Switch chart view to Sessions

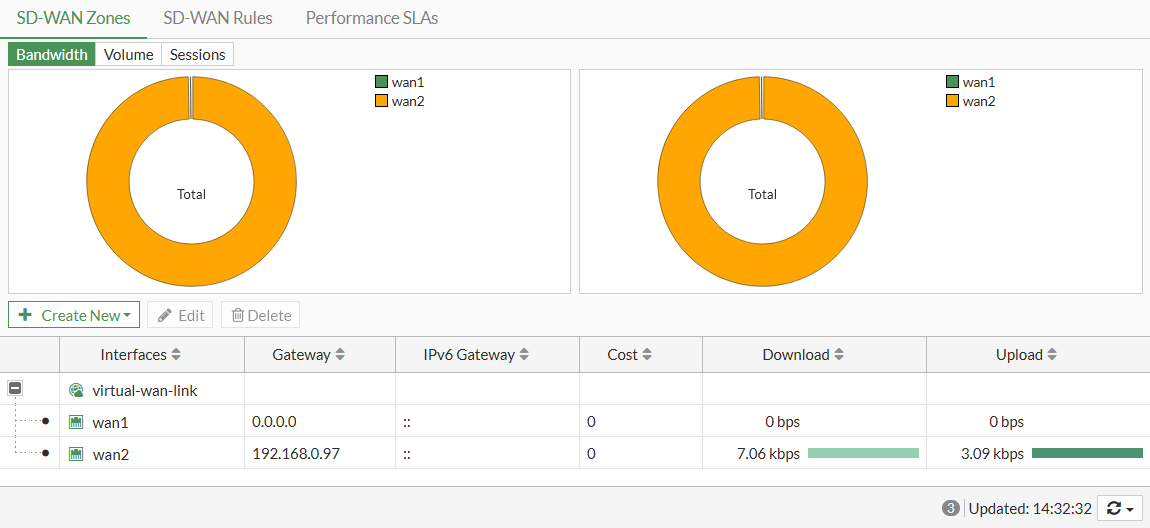[x=197, y=55]
